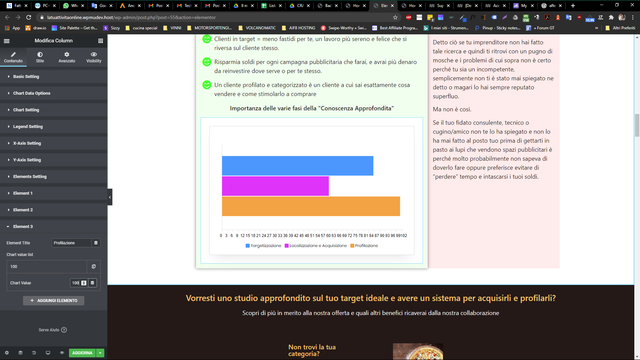Toggle Localizzazione e Acquisizione legend entry
The height and width of the screenshot is (360, 640).
(316, 246)
